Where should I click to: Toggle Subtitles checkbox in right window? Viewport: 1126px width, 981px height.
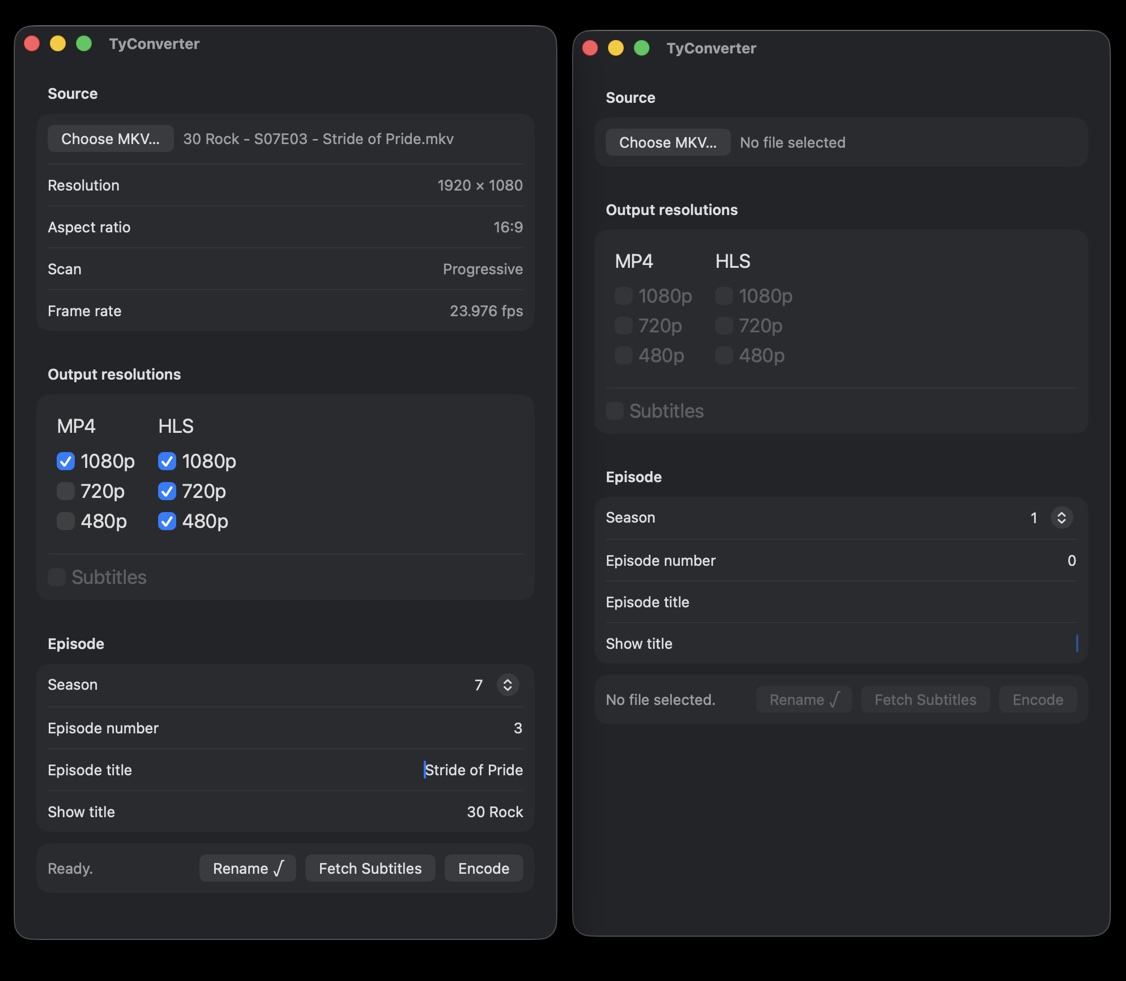615,411
